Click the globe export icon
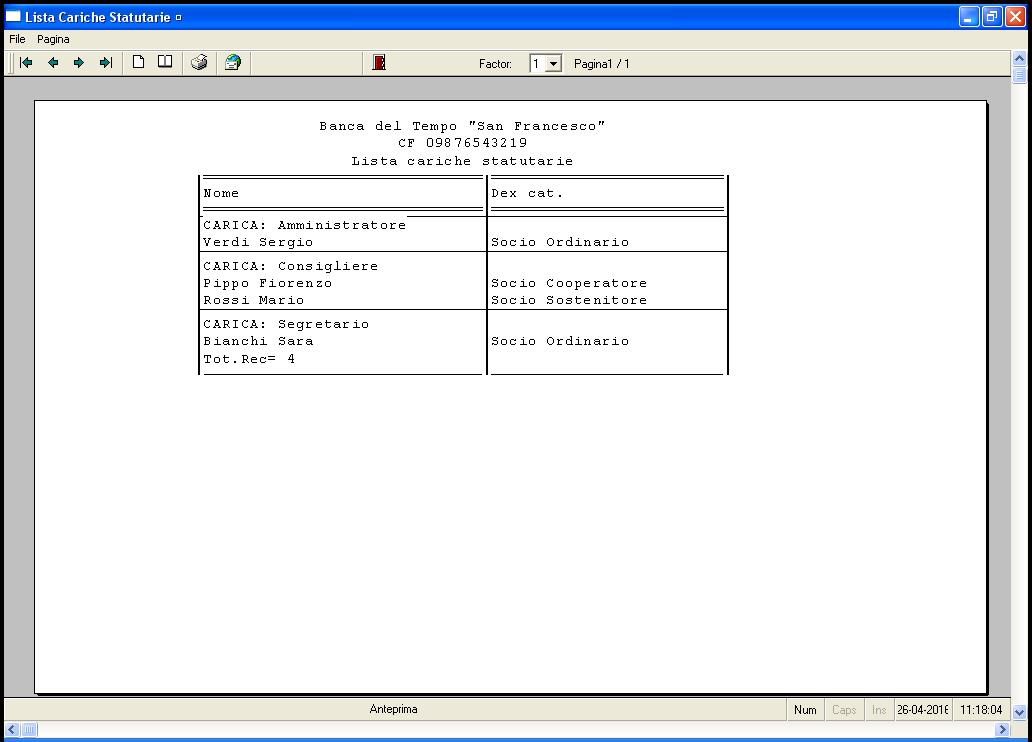The height and width of the screenshot is (742, 1032). 233,63
